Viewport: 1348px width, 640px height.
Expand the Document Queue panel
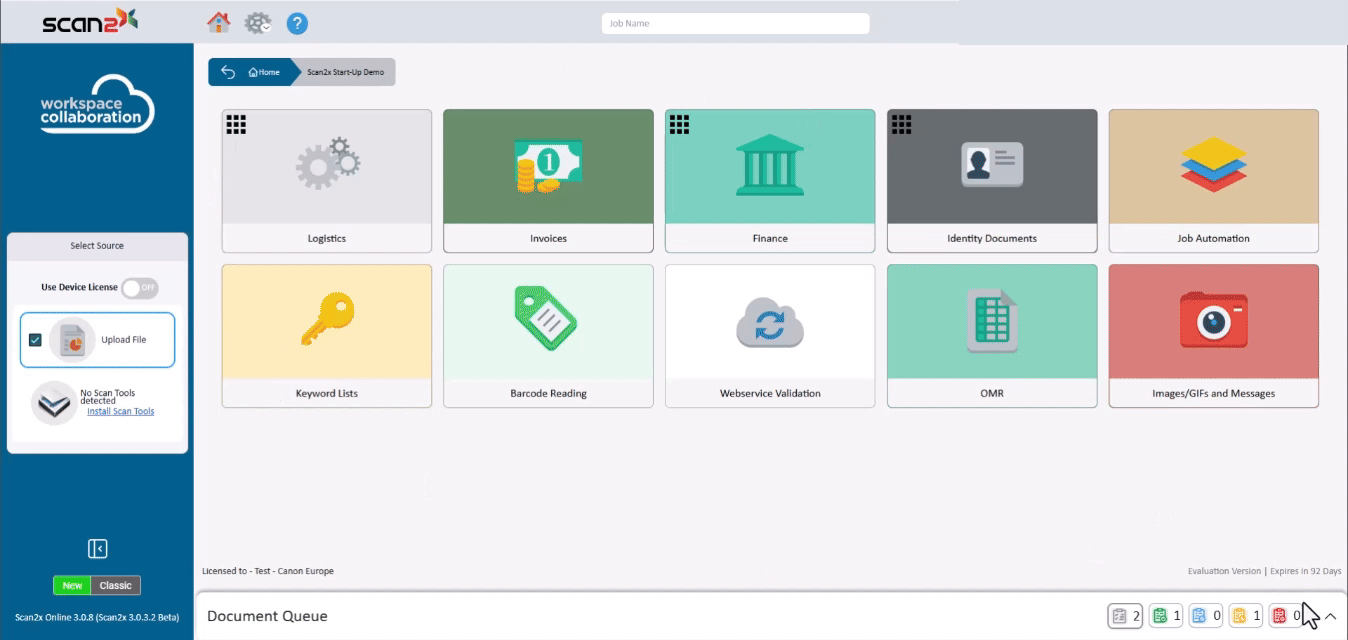point(1330,617)
